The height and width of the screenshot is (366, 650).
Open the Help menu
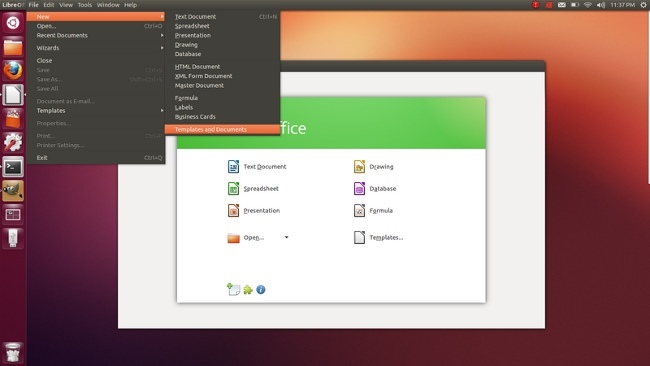(x=131, y=5)
